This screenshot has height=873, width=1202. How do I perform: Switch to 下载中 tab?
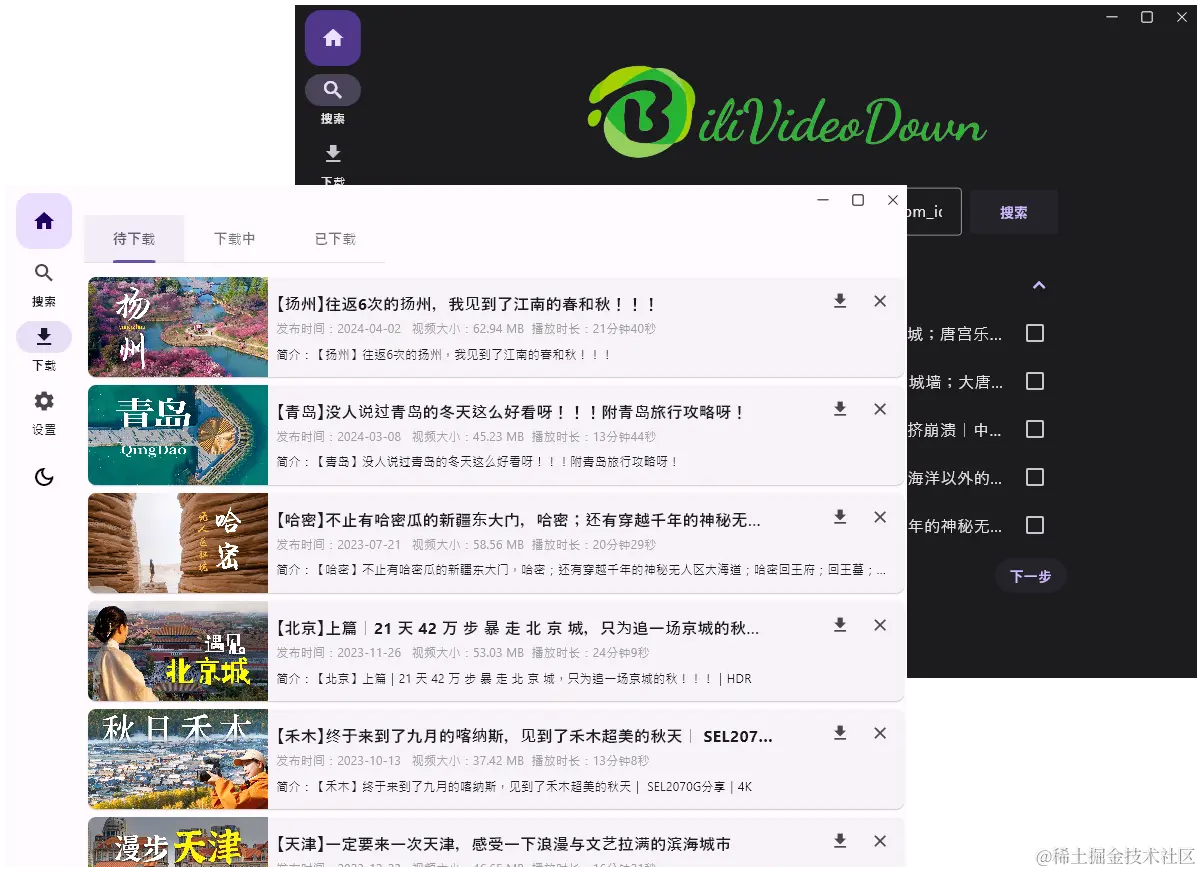point(235,239)
